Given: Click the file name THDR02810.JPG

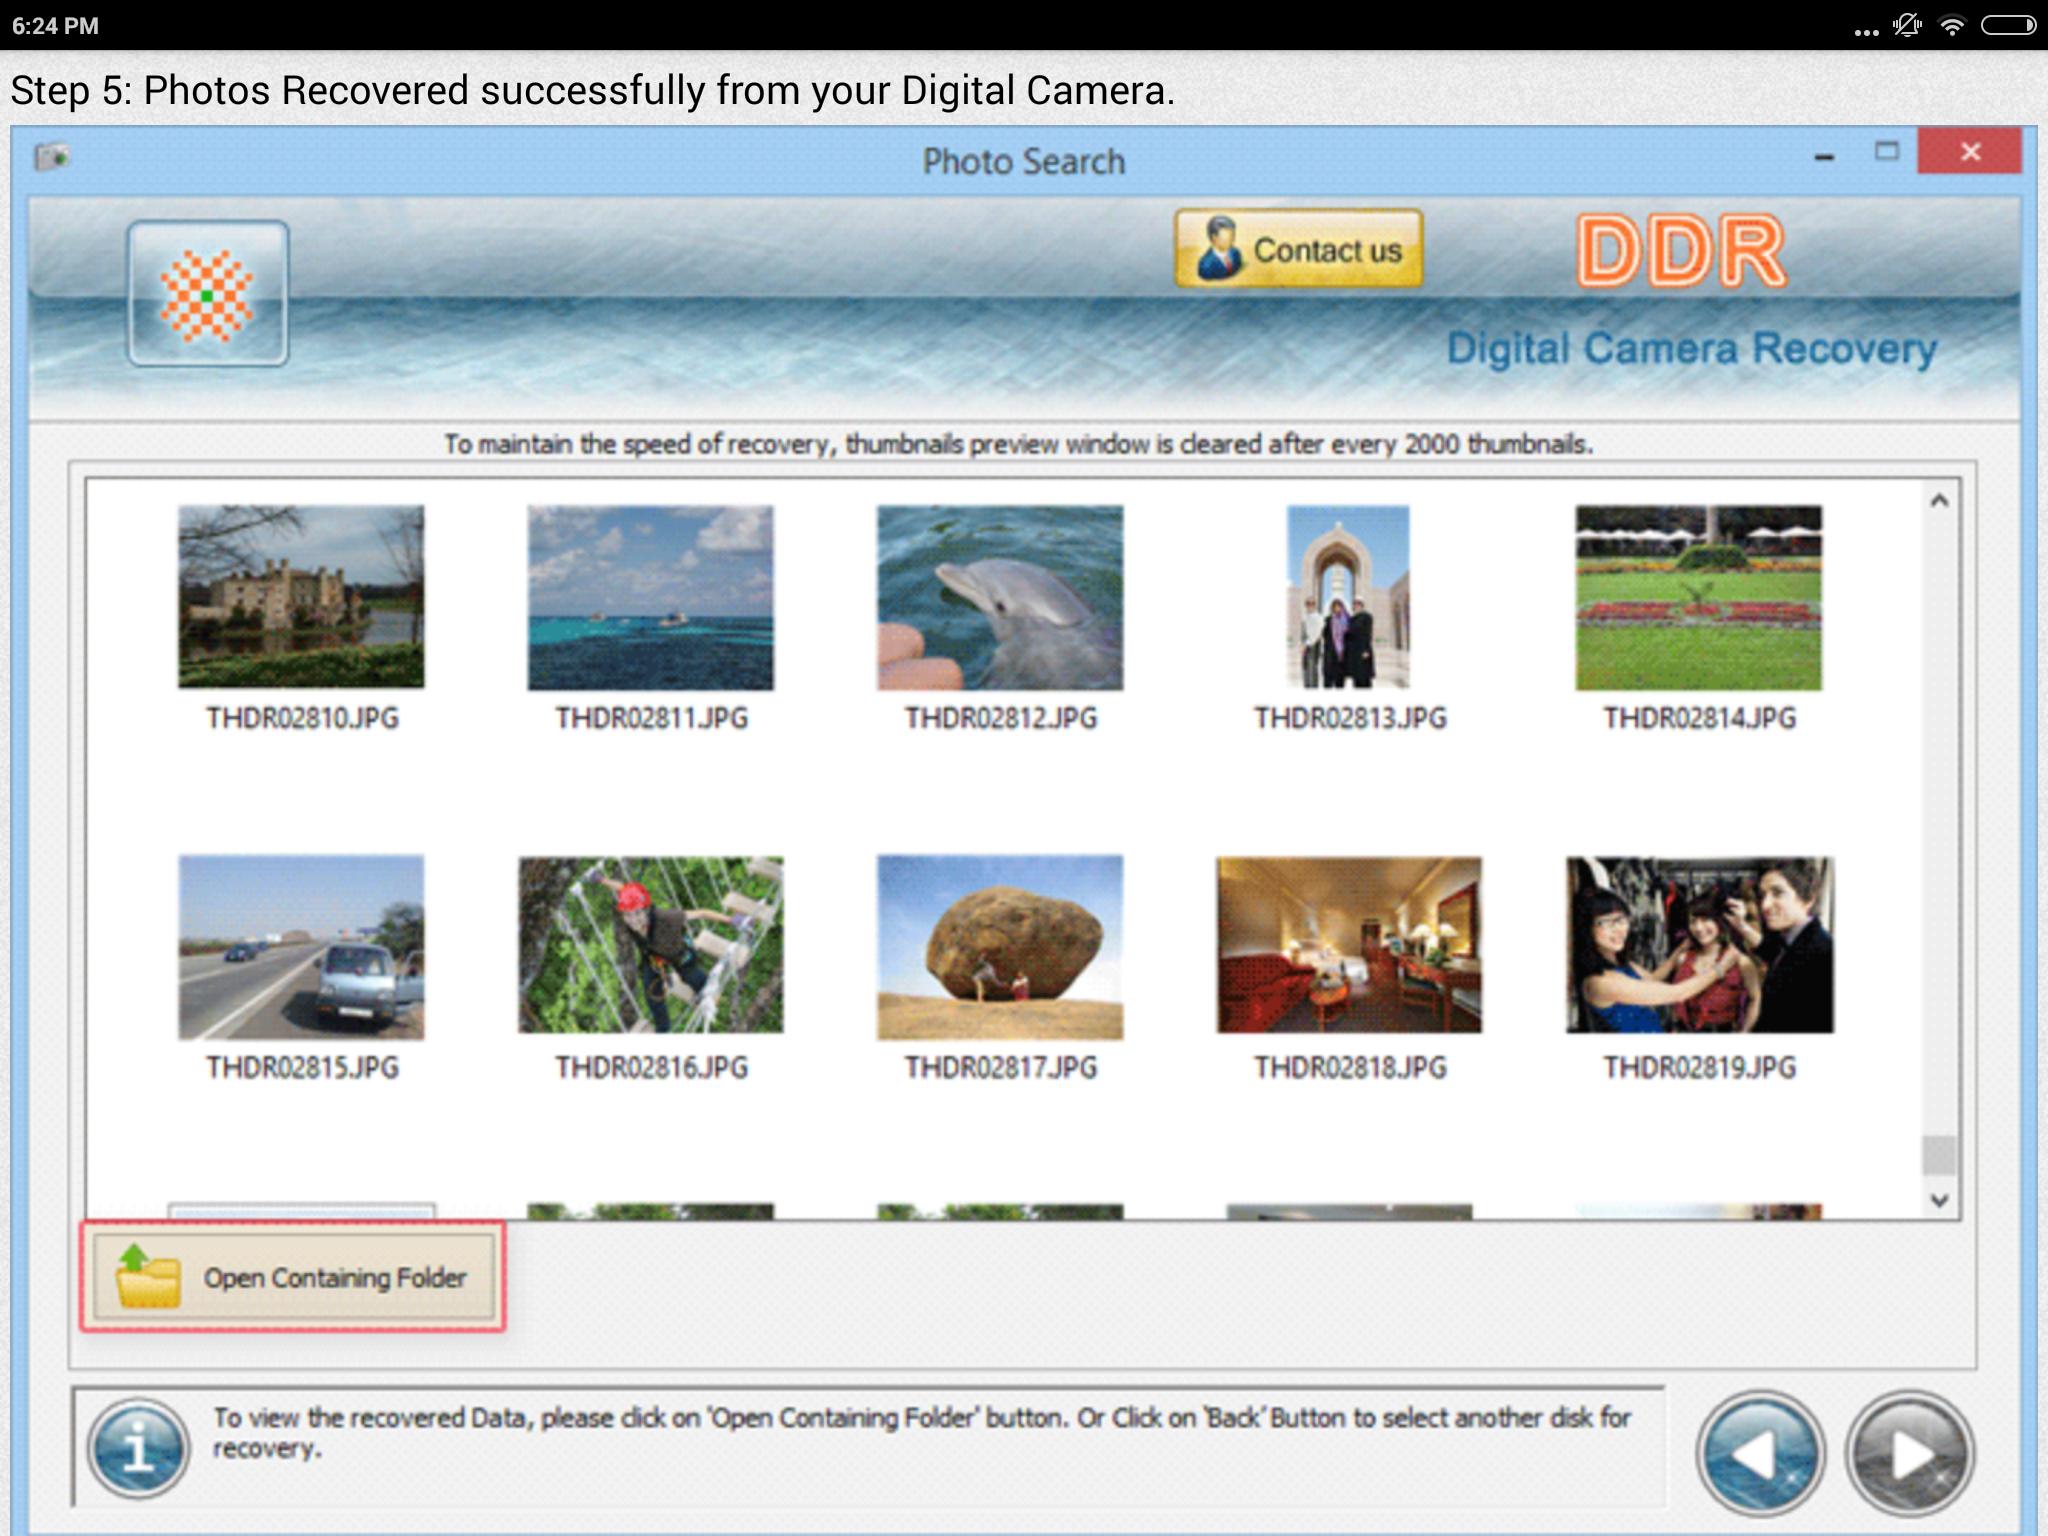Looking at the screenshot, I should coord(302,718).
